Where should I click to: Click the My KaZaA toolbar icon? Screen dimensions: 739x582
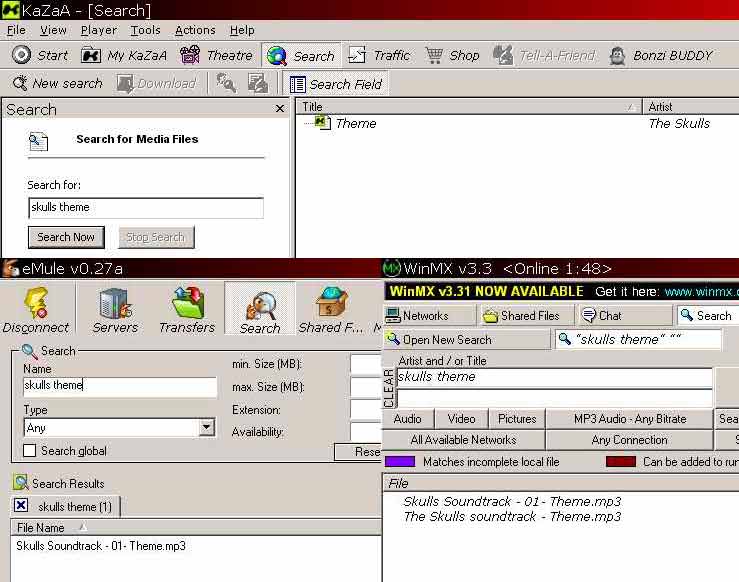92,55
